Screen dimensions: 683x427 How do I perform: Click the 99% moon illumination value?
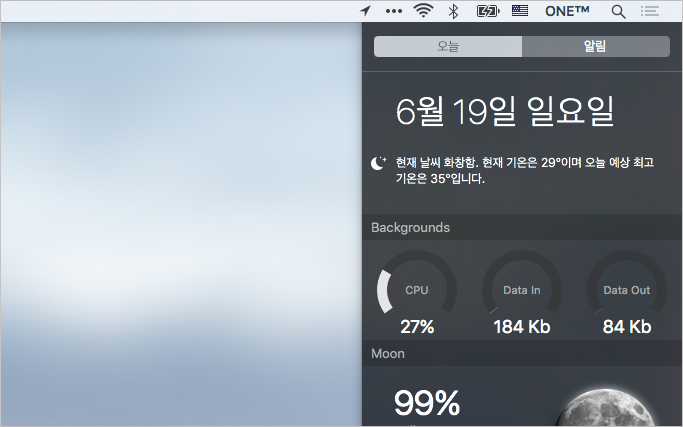click(x=427, y=403)
